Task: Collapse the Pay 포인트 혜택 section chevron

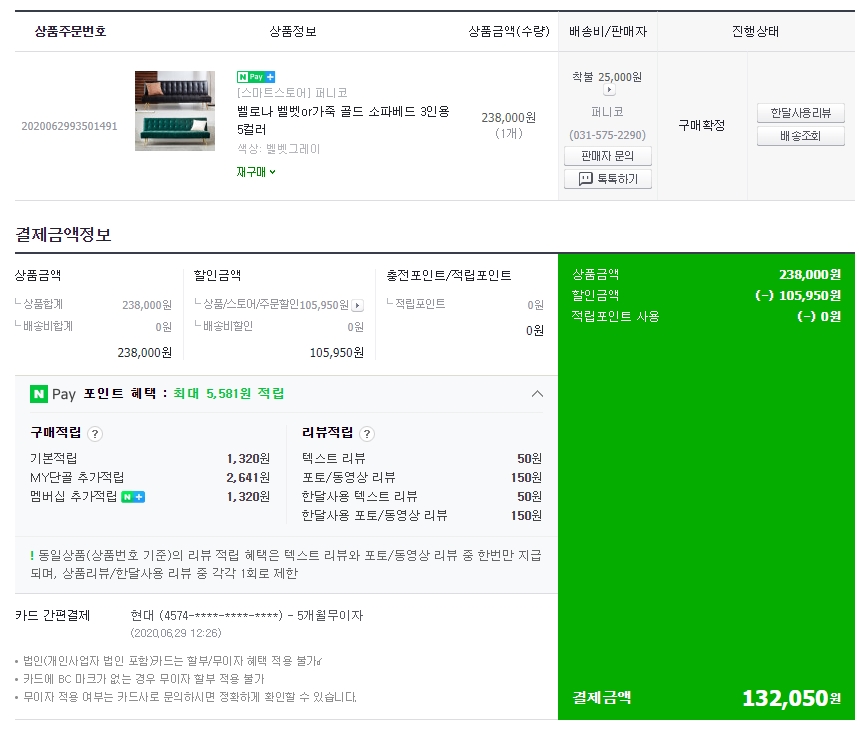Action: [x=537, y=394]
